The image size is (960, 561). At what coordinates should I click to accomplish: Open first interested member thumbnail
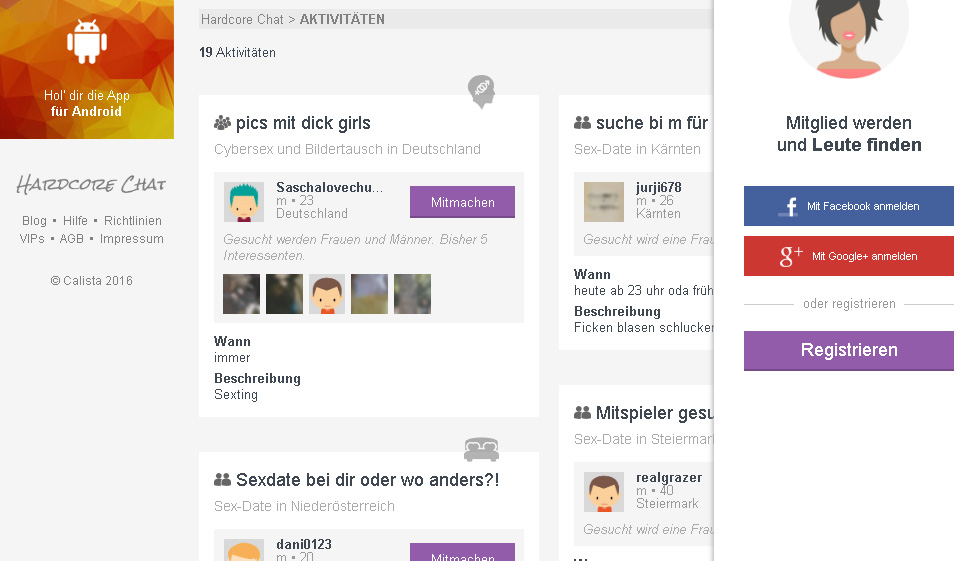point(241,294)
